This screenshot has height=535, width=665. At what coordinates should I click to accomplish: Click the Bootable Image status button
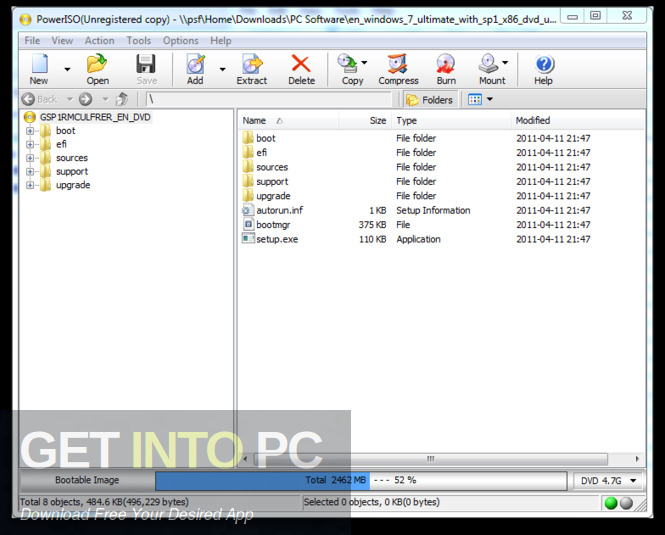pos(87,480)
